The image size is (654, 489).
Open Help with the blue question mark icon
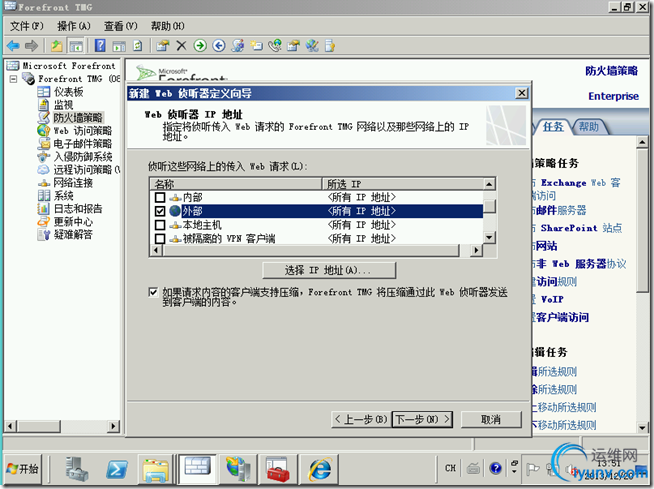100,45
